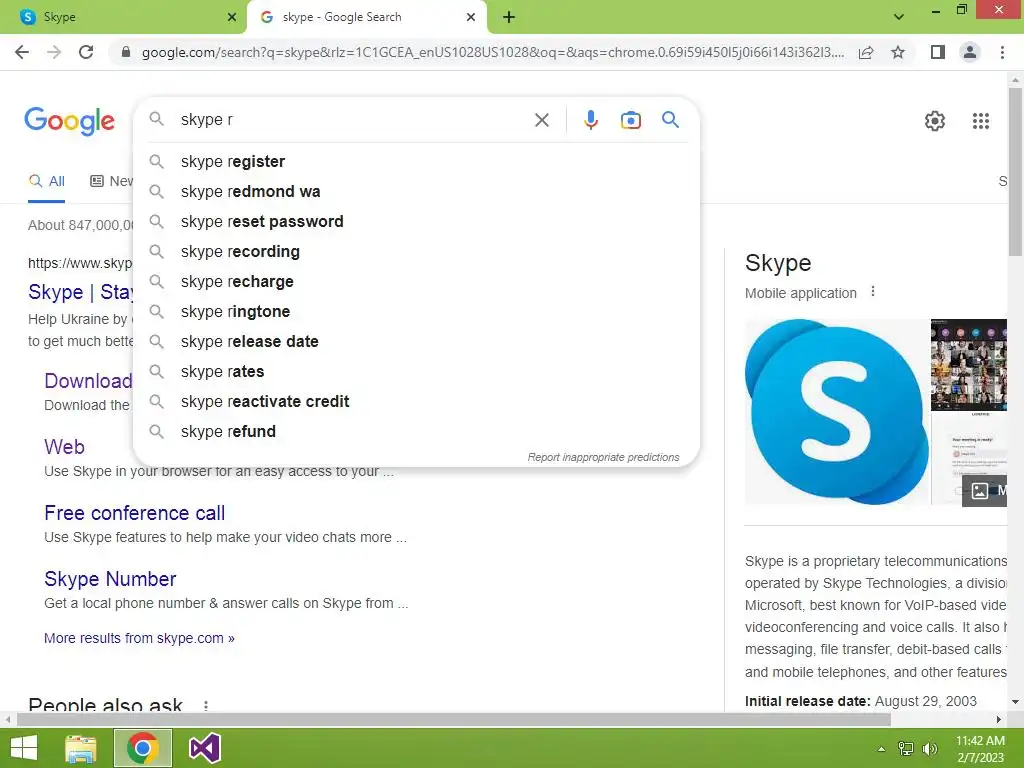Choose suggestion skype redmond wa
This screenshot has width=1024, height=768.
click(416, 191)
